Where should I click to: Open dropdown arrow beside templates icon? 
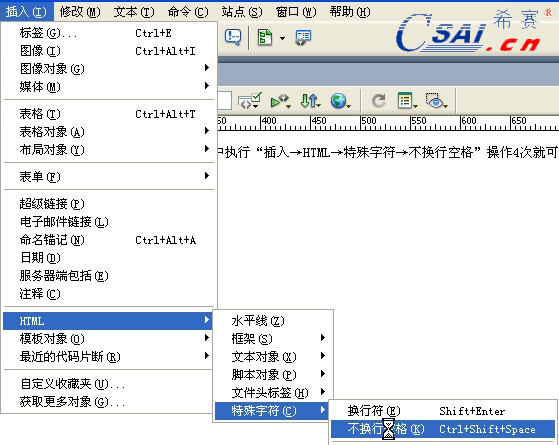pos(282,38)
